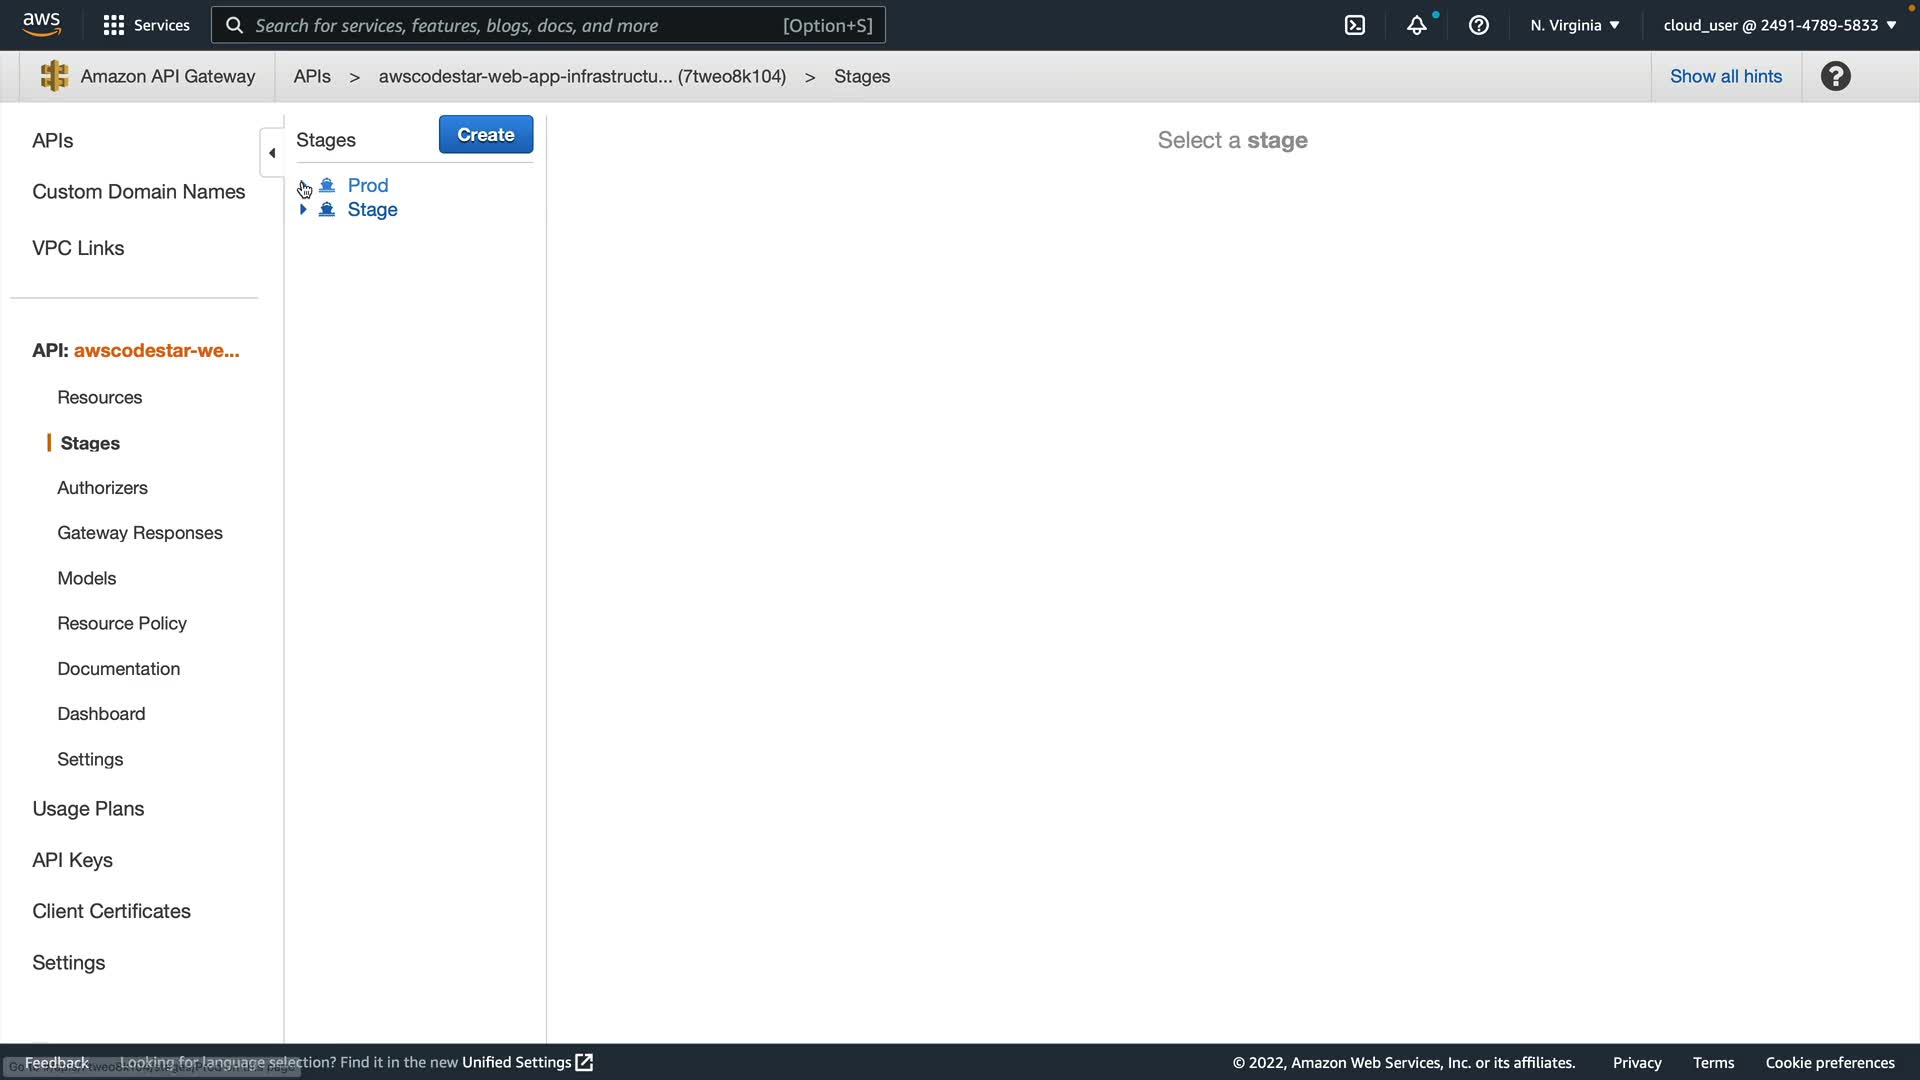Viewport: 1920px width, 1080px height.
Task: Select the Stage item in tree
Action: click(372, 209)
